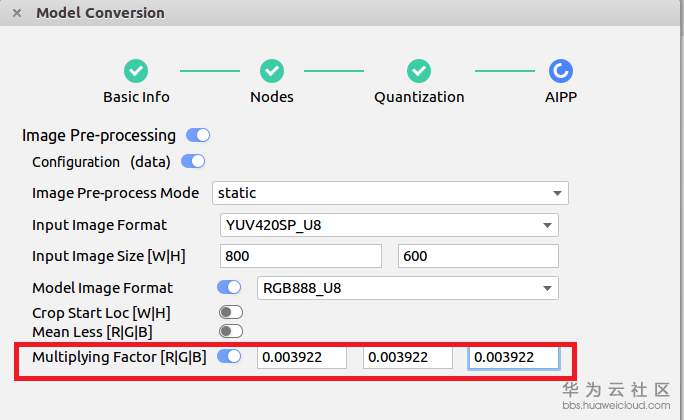Enable the Crop Start Loc switch
Image resolution: width=684 pixels, height=420 pixels.
tap(231, 313)
